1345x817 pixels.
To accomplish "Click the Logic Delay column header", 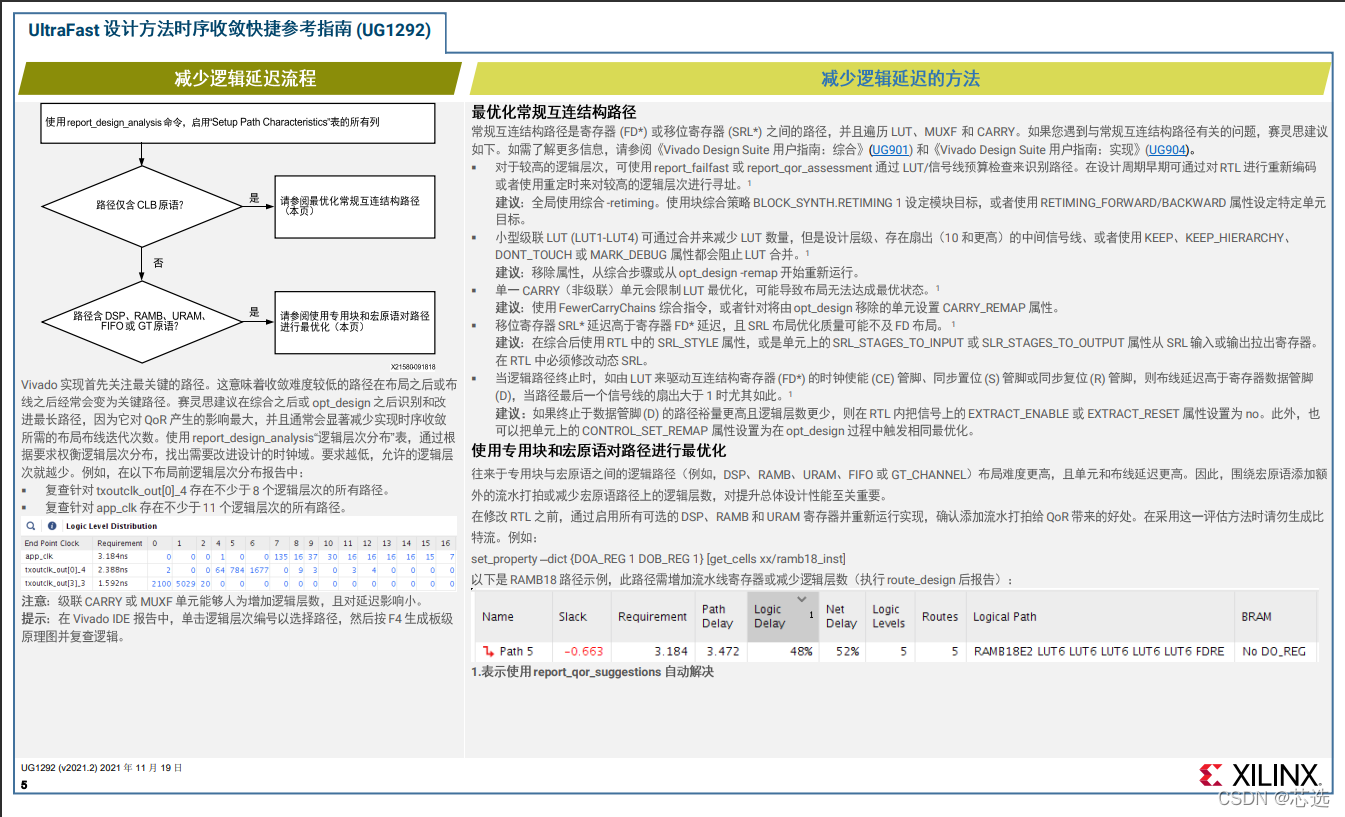I will (782, 616).
